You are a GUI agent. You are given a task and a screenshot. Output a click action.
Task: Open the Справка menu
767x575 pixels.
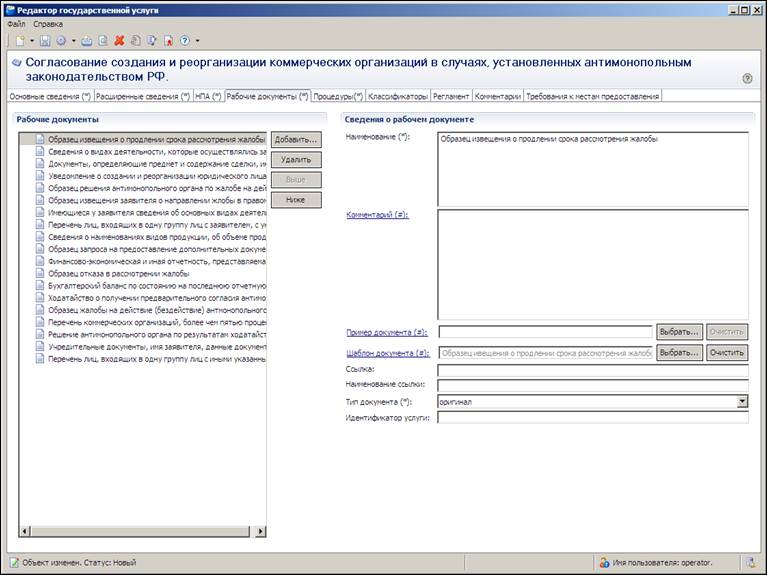click(48, 24)
